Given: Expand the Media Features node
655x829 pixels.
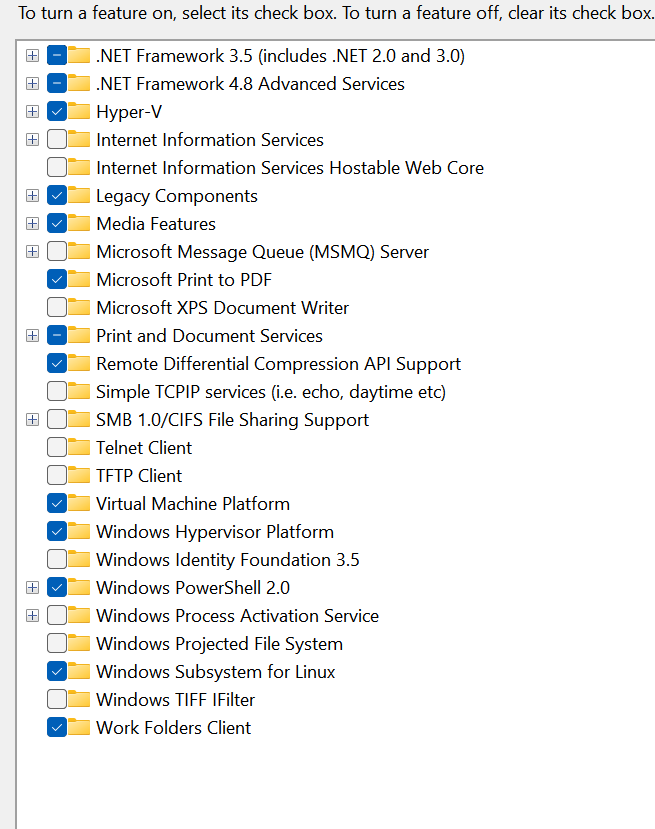Looking at the screenshot, I should click(x=32, y=224).
